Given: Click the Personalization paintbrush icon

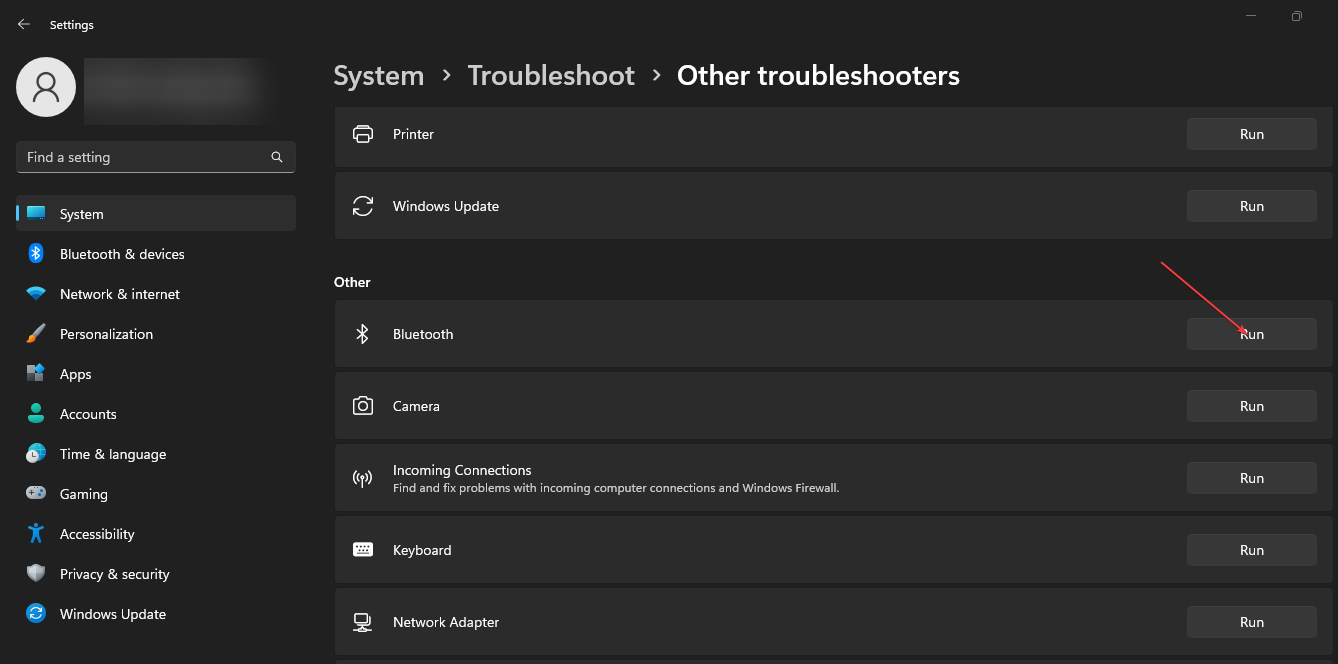Looking at the screenshot, I should (36, 334).
